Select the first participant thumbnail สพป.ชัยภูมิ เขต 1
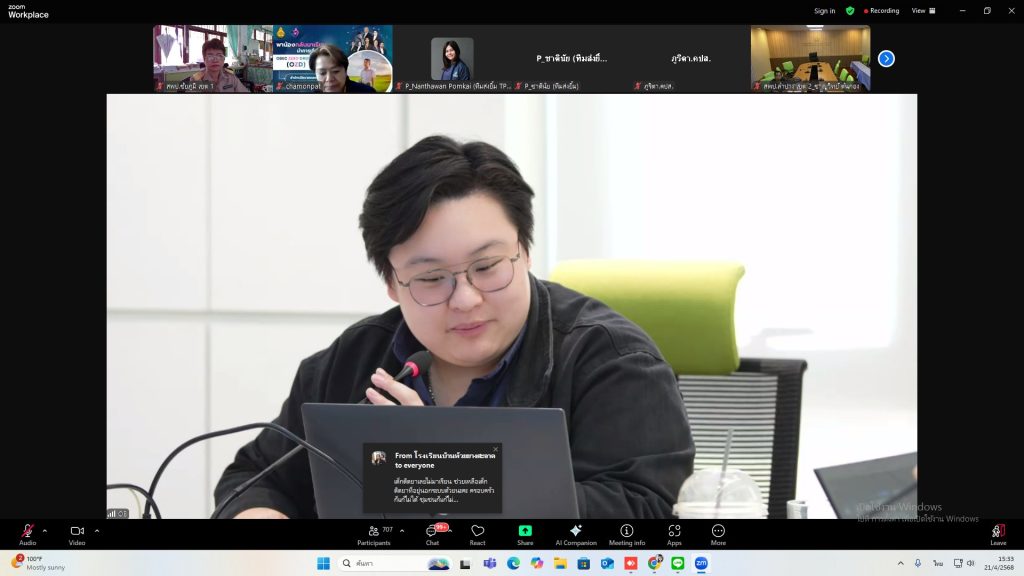 pyautogui.click(x=213, y=59)
